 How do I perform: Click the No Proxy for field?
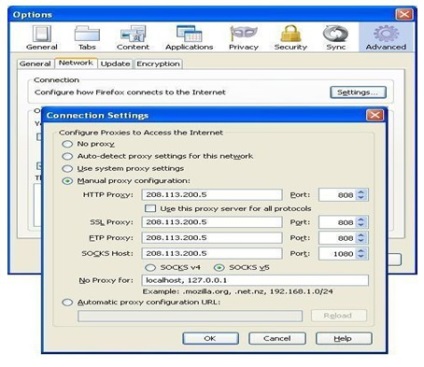(x=255, y=280)
